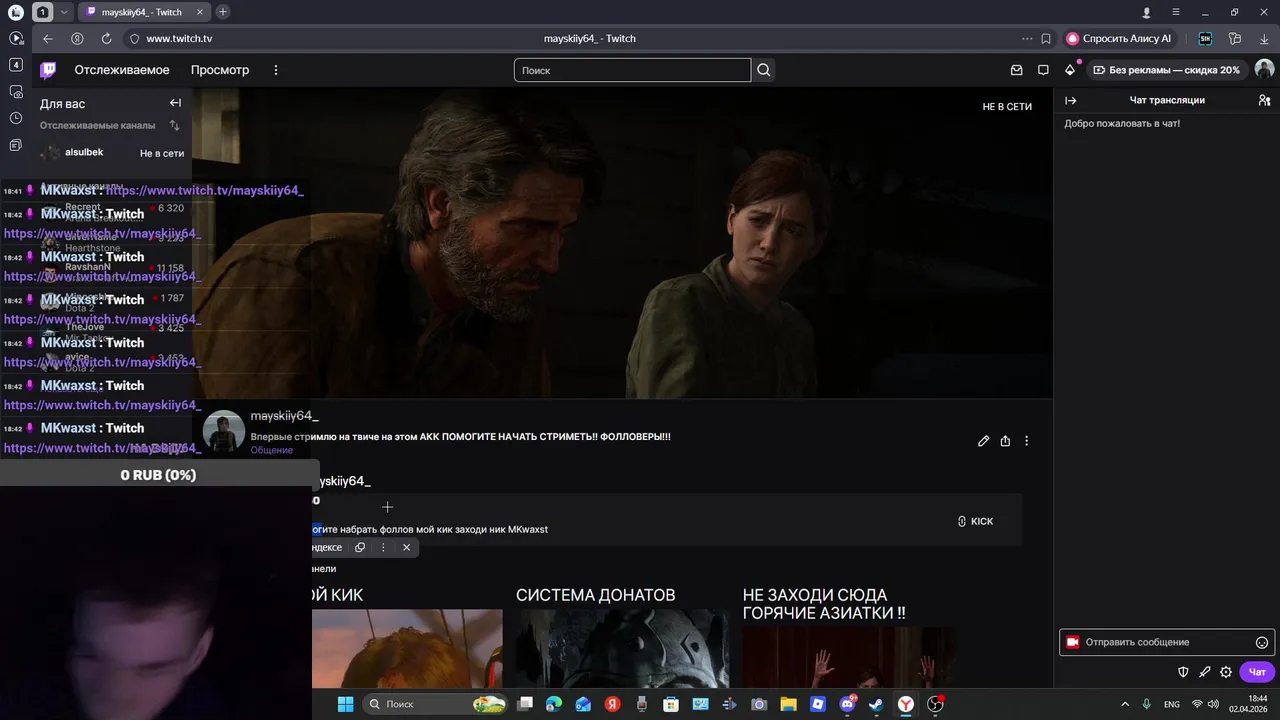
Task: Click the sword mod-view icon
Action: [x=1204, y=672]
